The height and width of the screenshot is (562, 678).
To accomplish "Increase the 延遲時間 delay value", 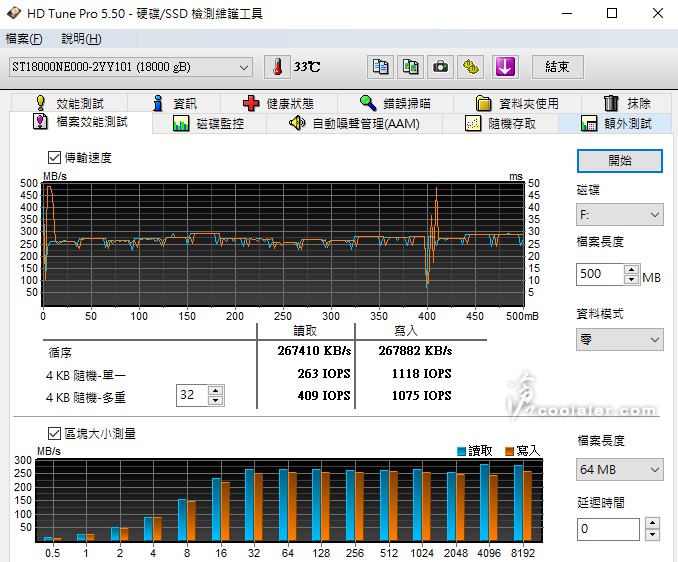I will point(652,524).
